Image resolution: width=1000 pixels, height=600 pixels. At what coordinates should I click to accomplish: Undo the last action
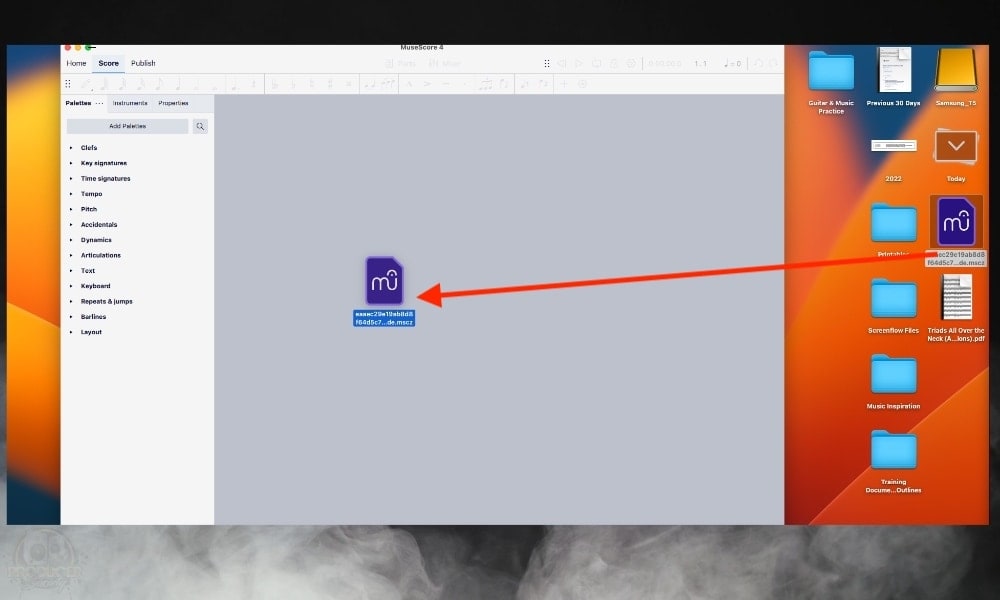(x=758, y=64)
